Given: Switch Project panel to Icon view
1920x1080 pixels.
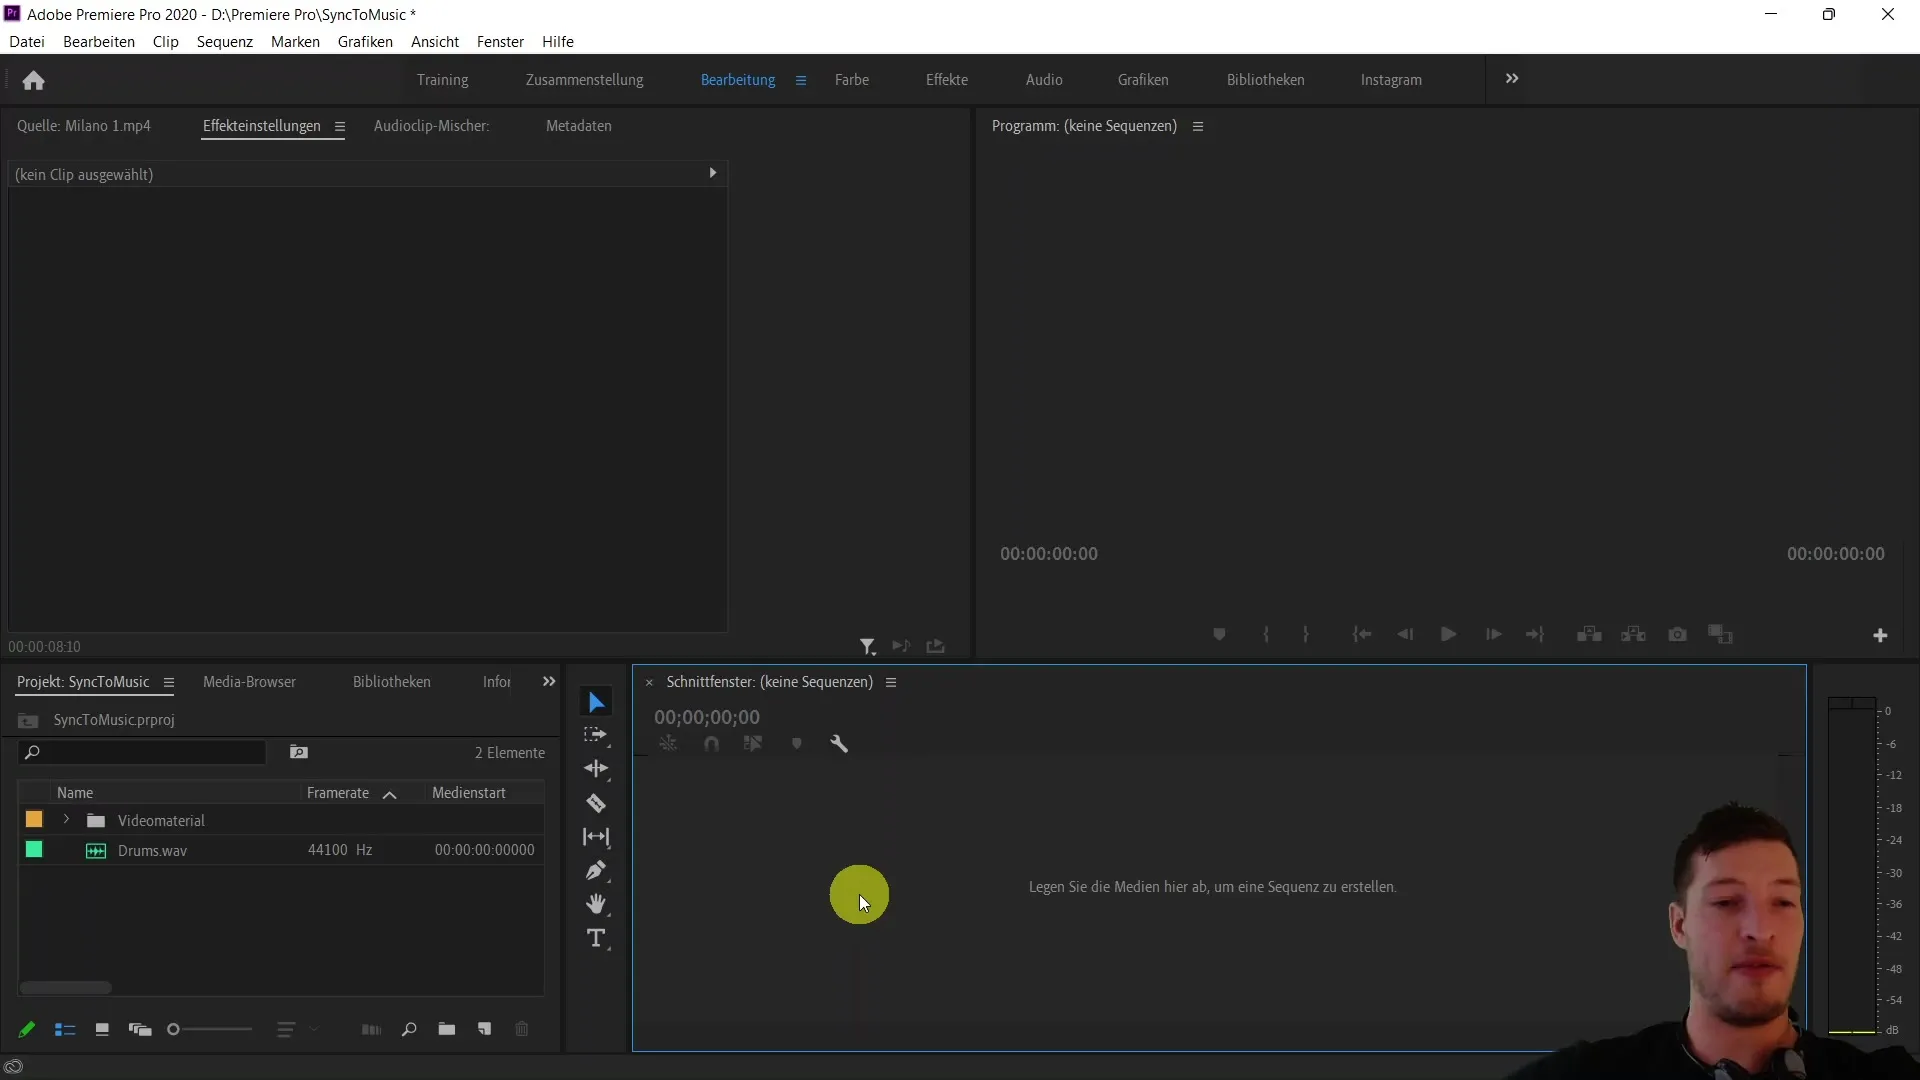Looking at the screenshot, I should [x=102, y=1029].
